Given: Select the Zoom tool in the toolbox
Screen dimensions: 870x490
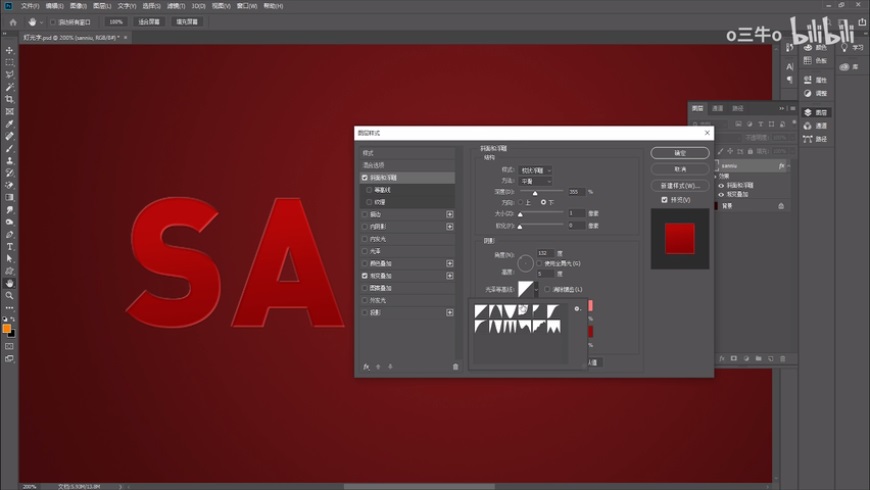Looking at the screenshot, I should pos(10,295).
